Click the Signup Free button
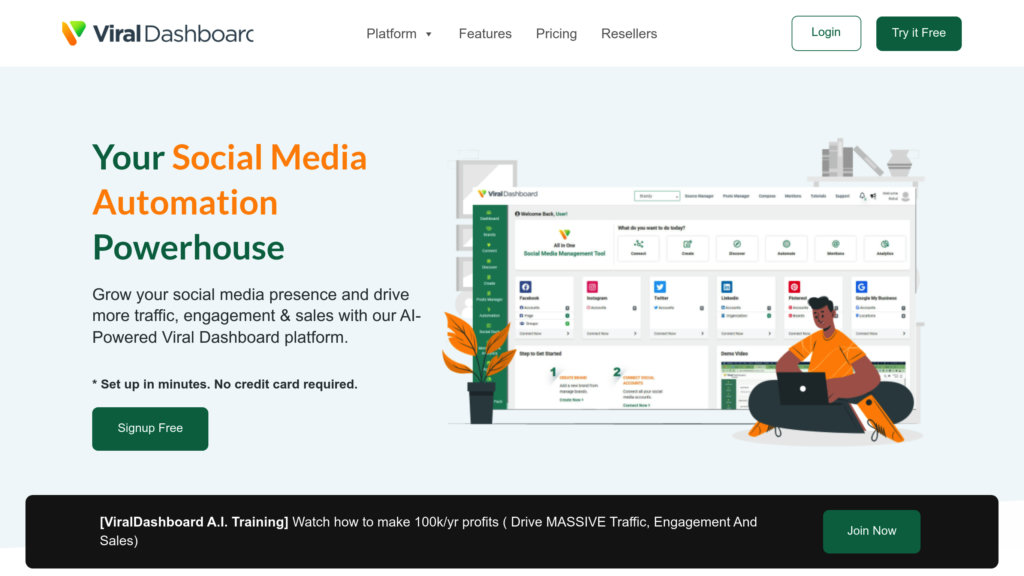The width and height of the screenshot is (1024, 576). pos(150,428)
